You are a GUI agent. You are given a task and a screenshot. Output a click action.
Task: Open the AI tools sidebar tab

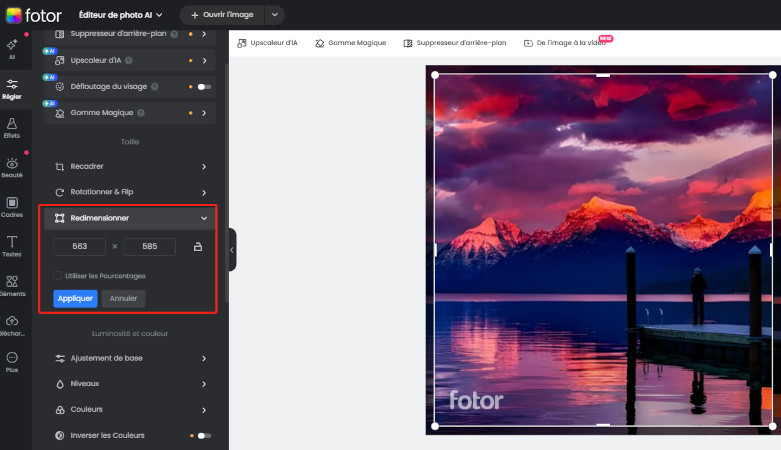pos(12,49)
